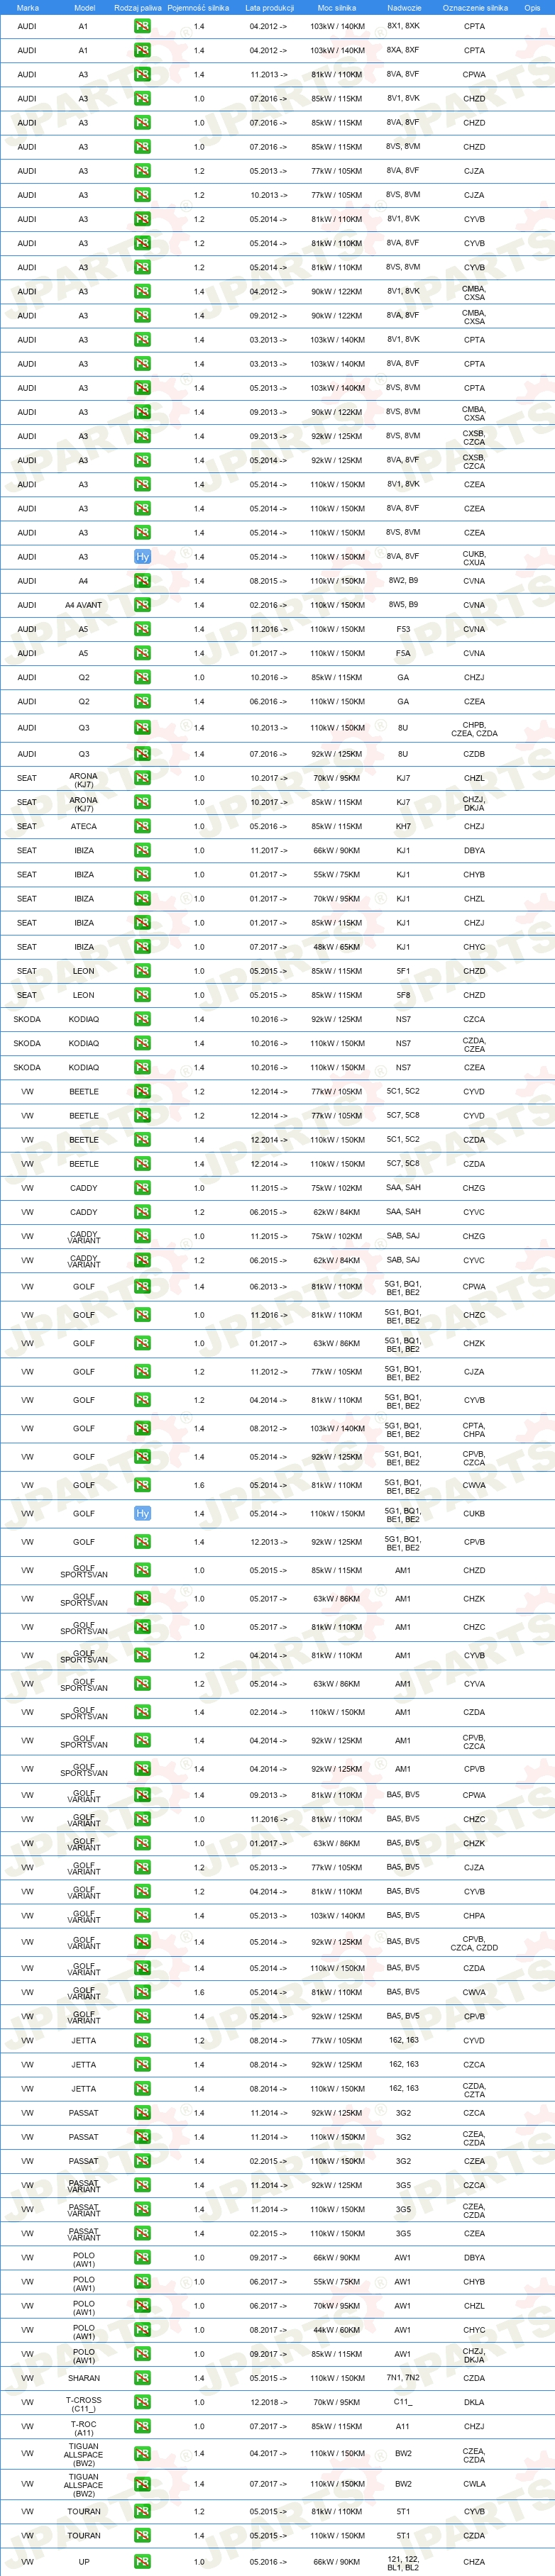This screenshot has height=2576, width=555.
Task: Select the 'T-ROC (A11)' model cell
Action: [84, 2426]
